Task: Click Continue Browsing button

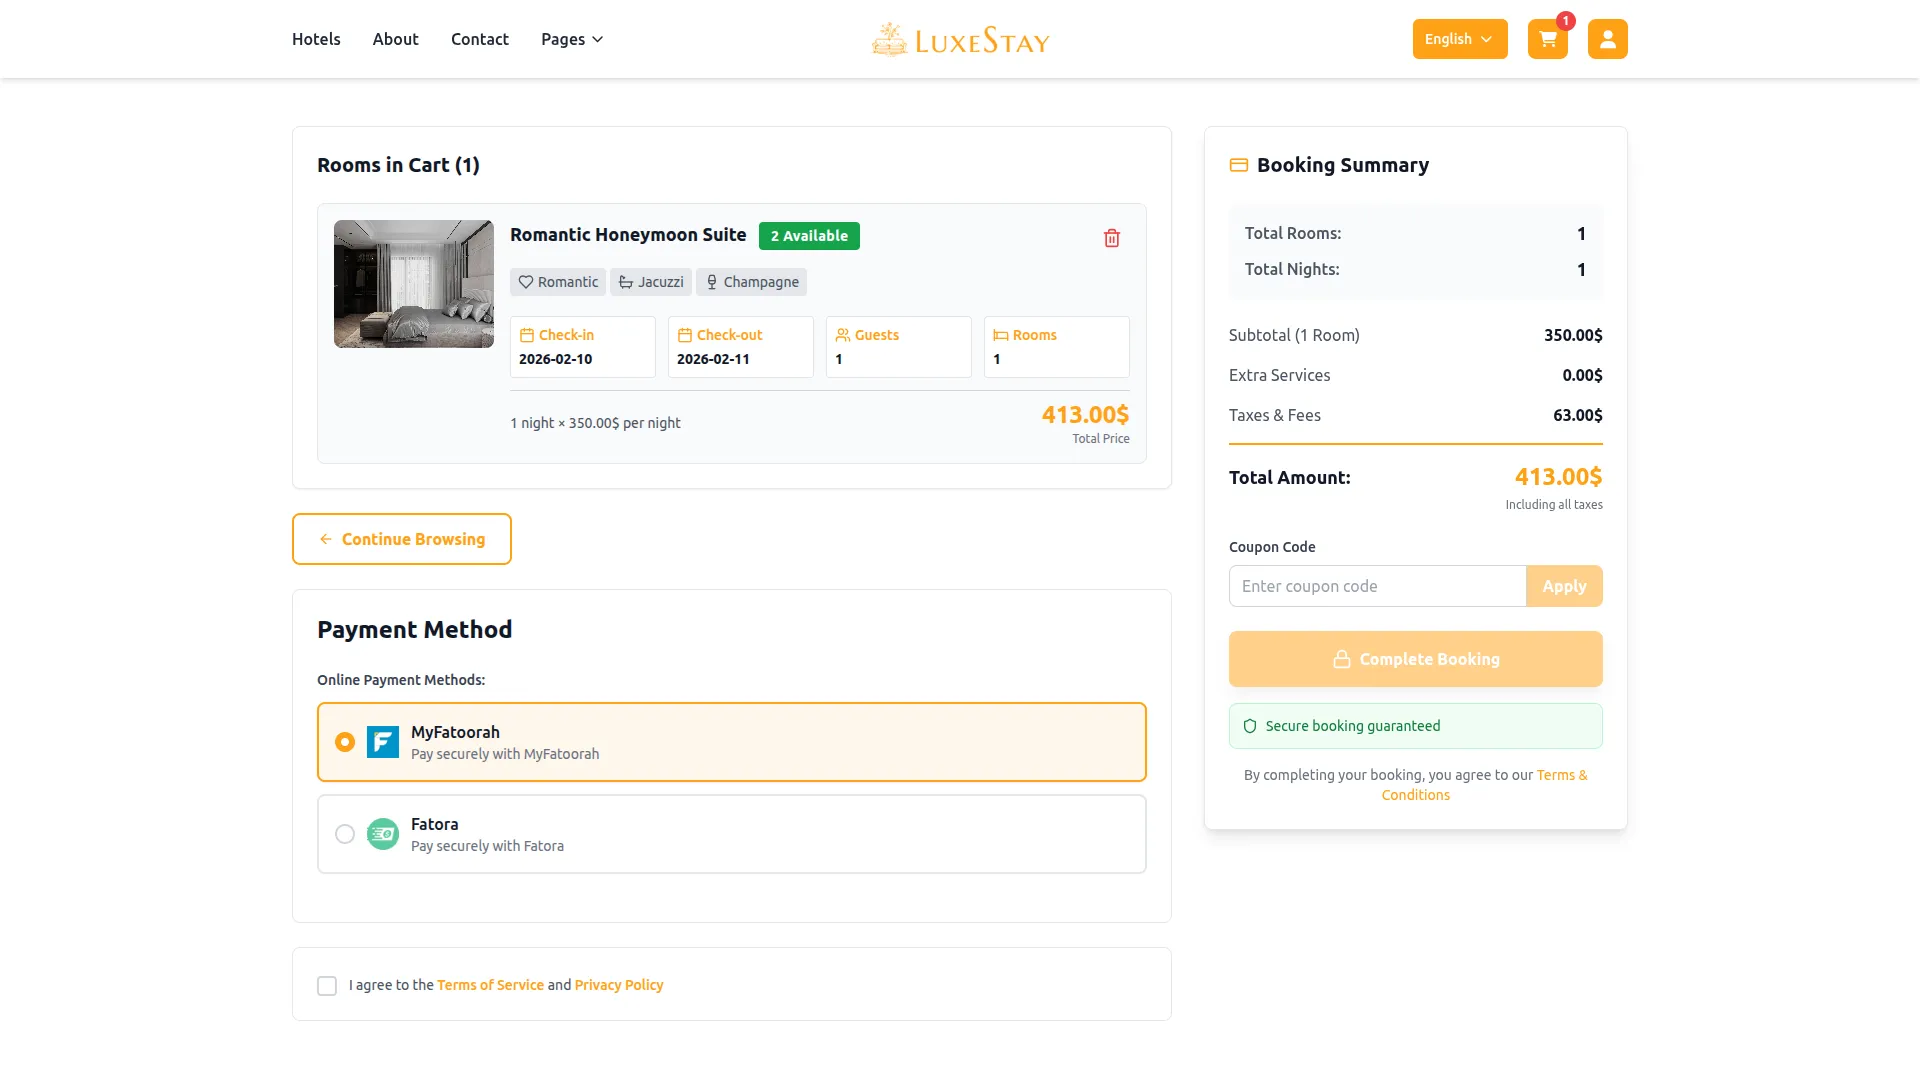Action: 402,539
